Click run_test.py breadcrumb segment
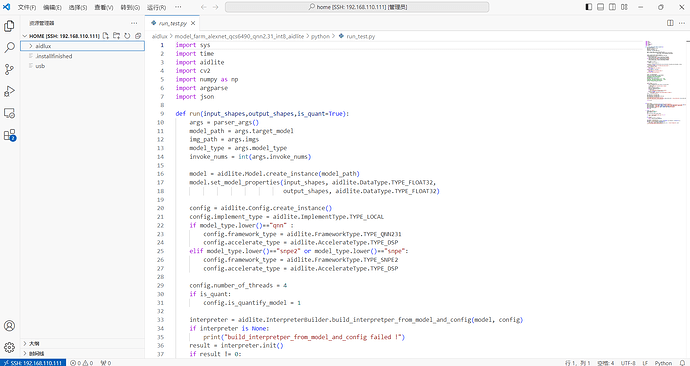The image size is (690, 366). (x=360, y=37)
